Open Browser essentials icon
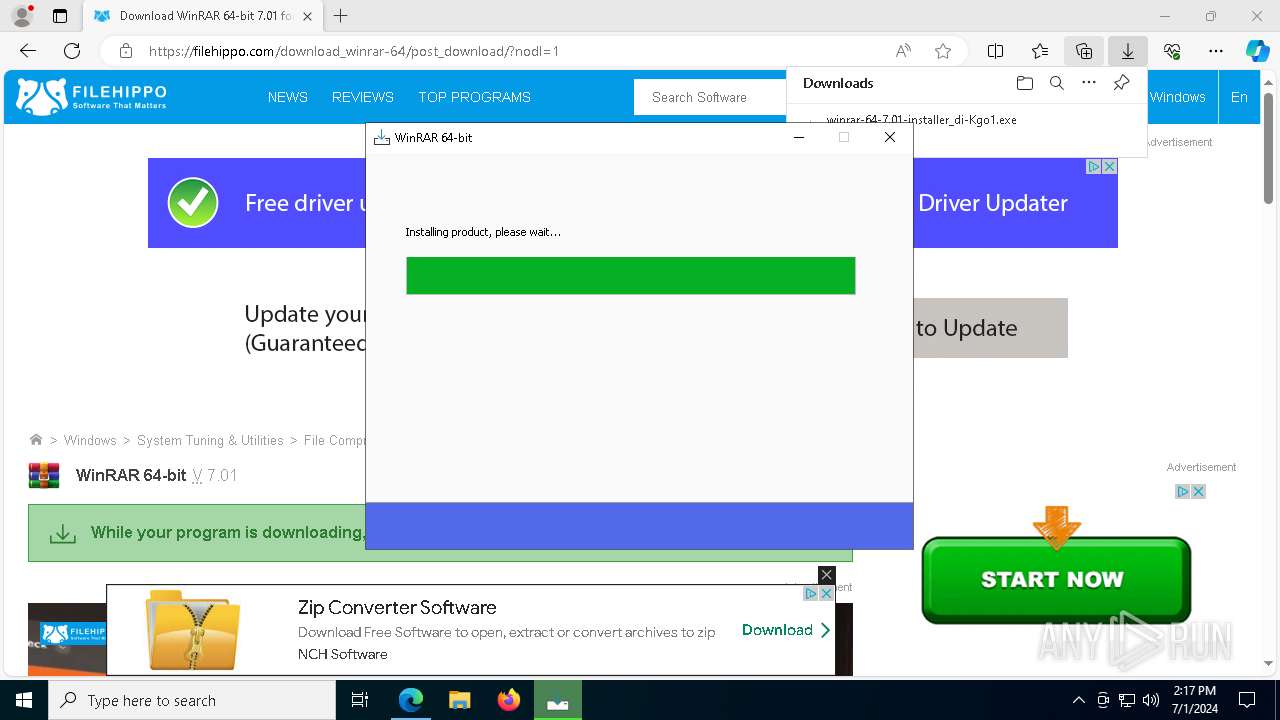This screenshot has width=1280, height=720. (x=1172, y=51)
